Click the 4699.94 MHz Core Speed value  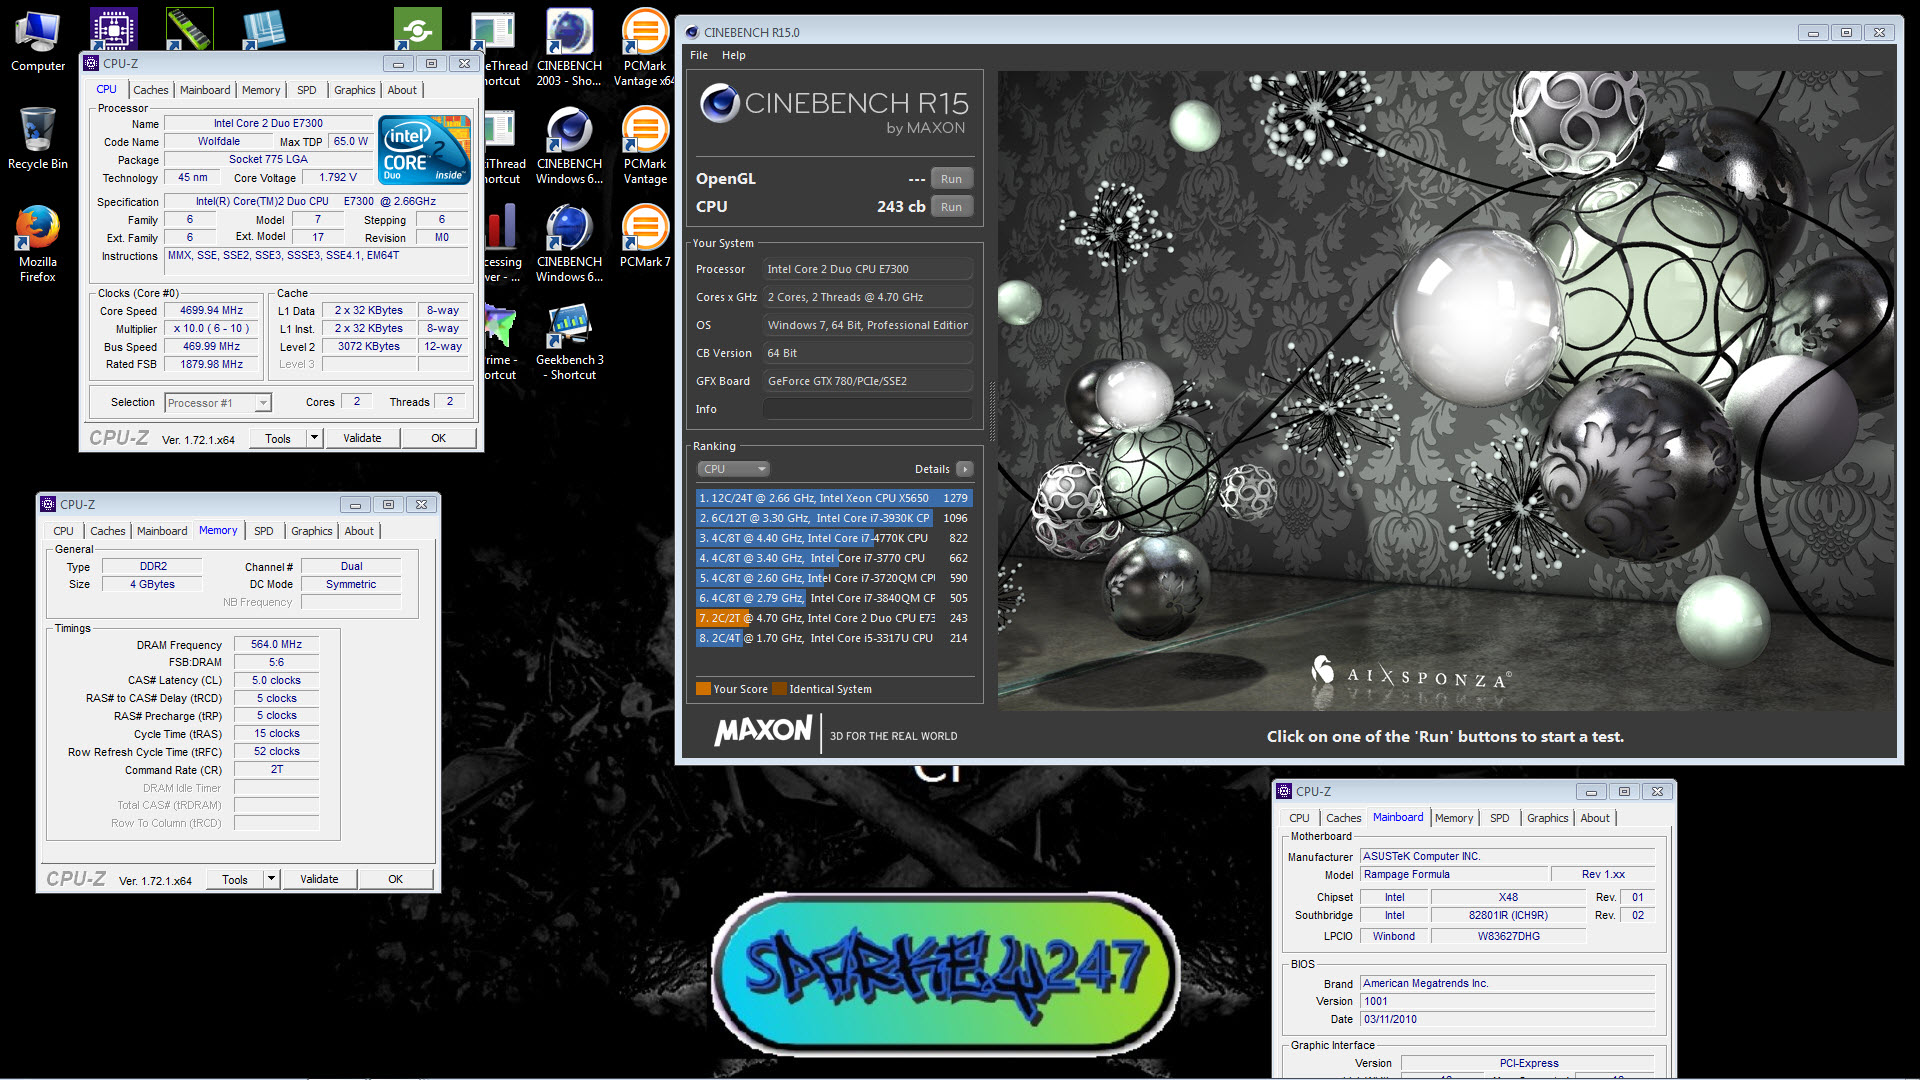(212, 311)
